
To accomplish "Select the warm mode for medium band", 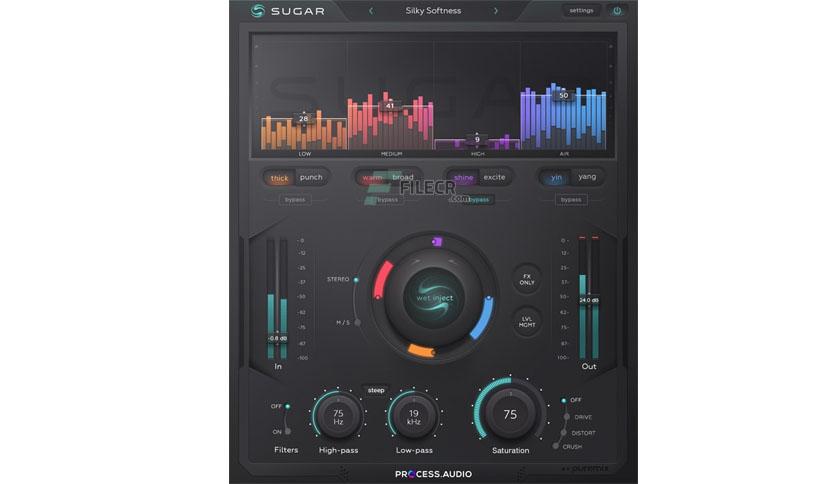I will coord(372,178).
